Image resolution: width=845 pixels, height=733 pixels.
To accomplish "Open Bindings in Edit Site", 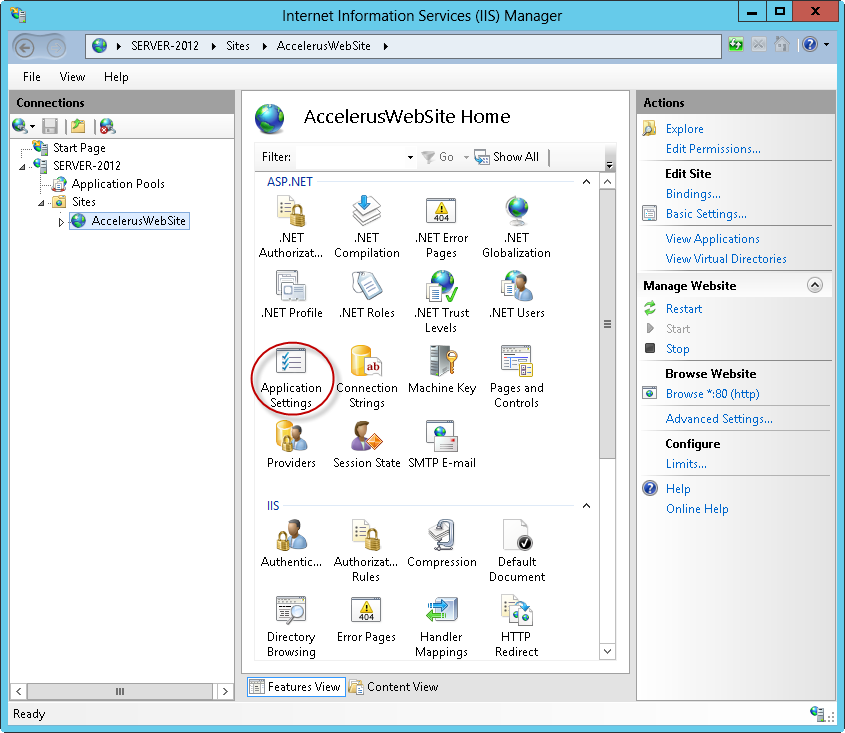I will [x=693, y=194].
